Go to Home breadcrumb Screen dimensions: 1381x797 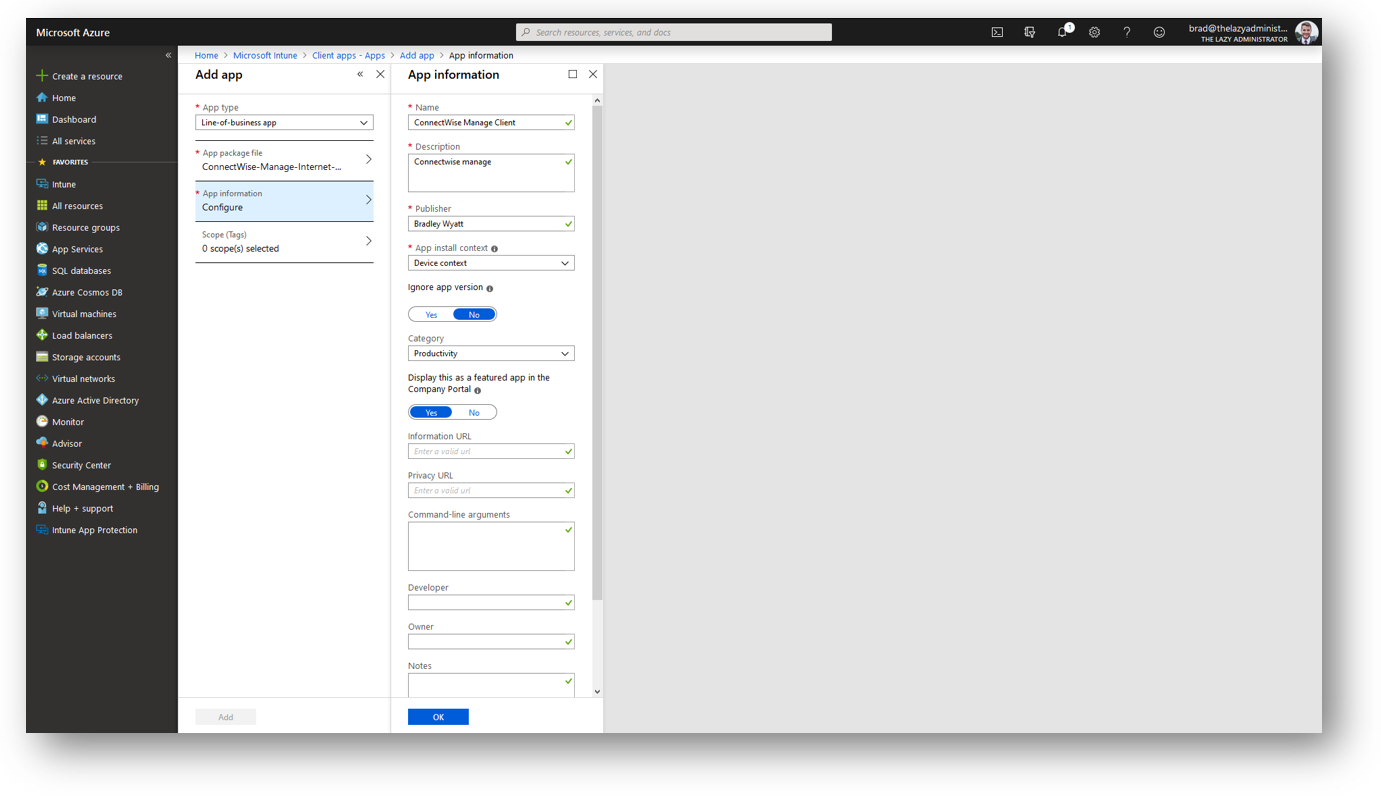[x=206, y=55]
